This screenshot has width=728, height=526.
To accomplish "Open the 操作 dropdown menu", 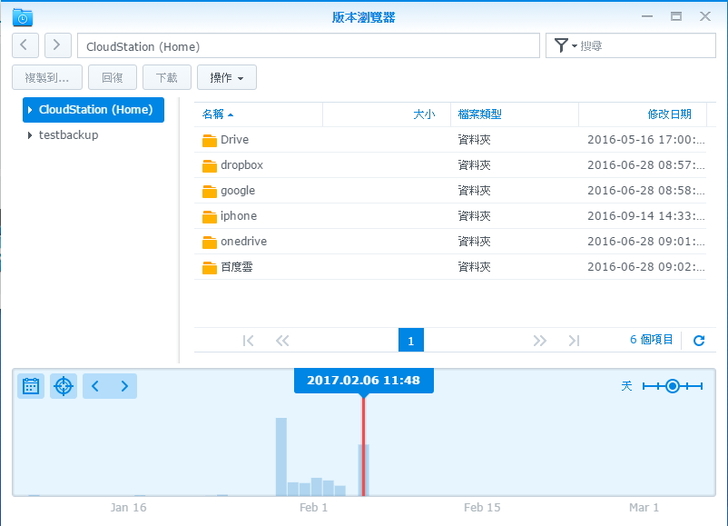I will tap(227, 78).
